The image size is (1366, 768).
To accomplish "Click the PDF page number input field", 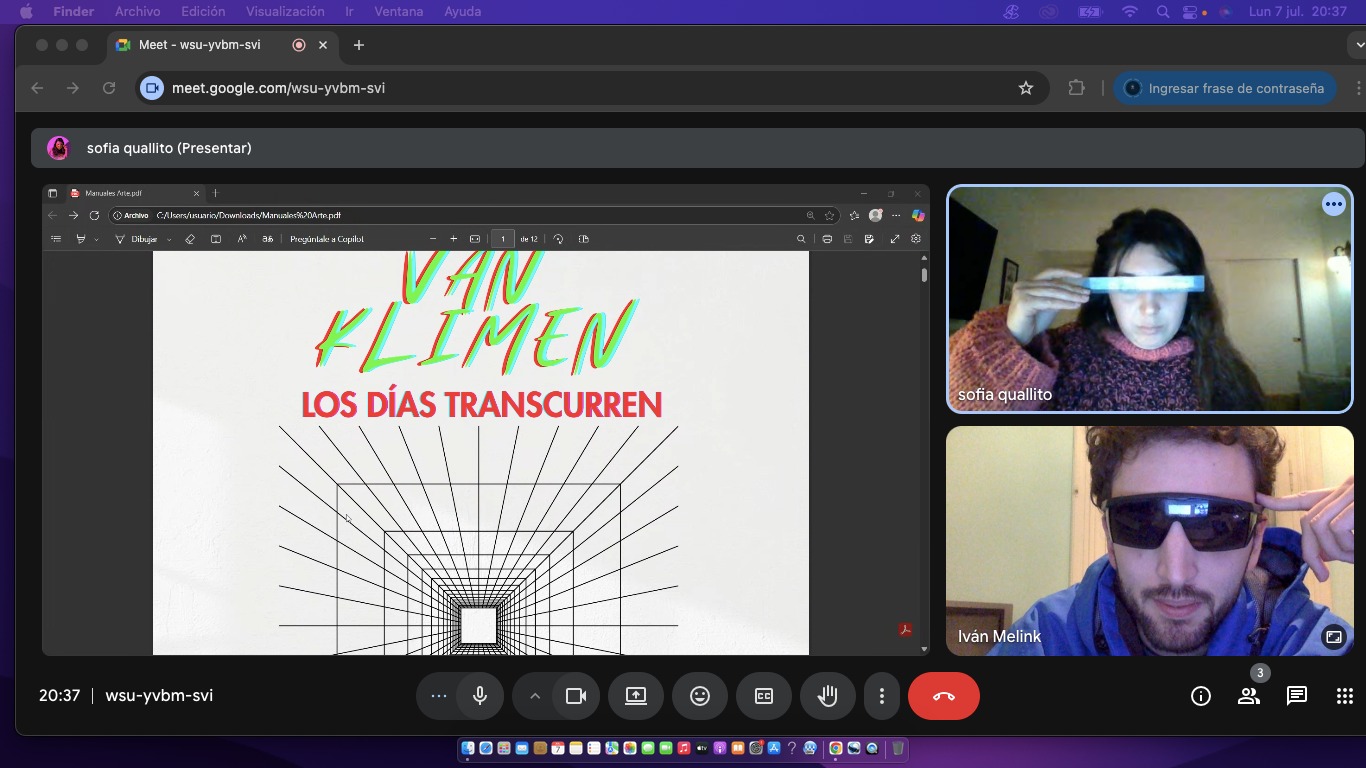I will tap(501, 238).
